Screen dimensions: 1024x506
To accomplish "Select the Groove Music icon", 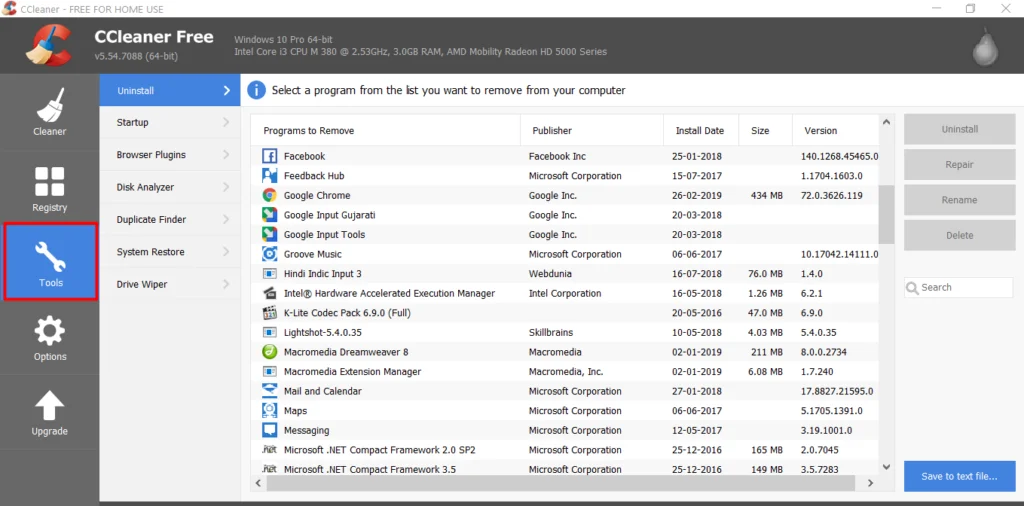I will 269,254.
